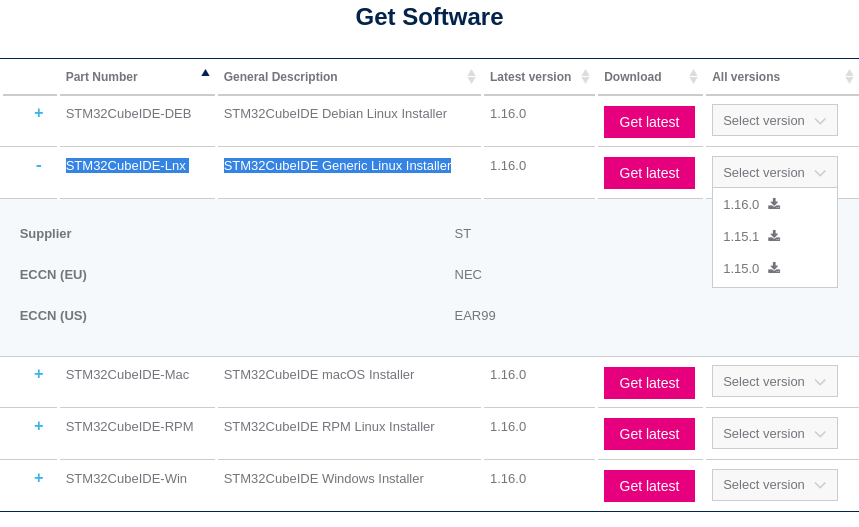Viewport: 859px width, 527px height.
Task: Click the General Description column header
Action: coord(280,77)
